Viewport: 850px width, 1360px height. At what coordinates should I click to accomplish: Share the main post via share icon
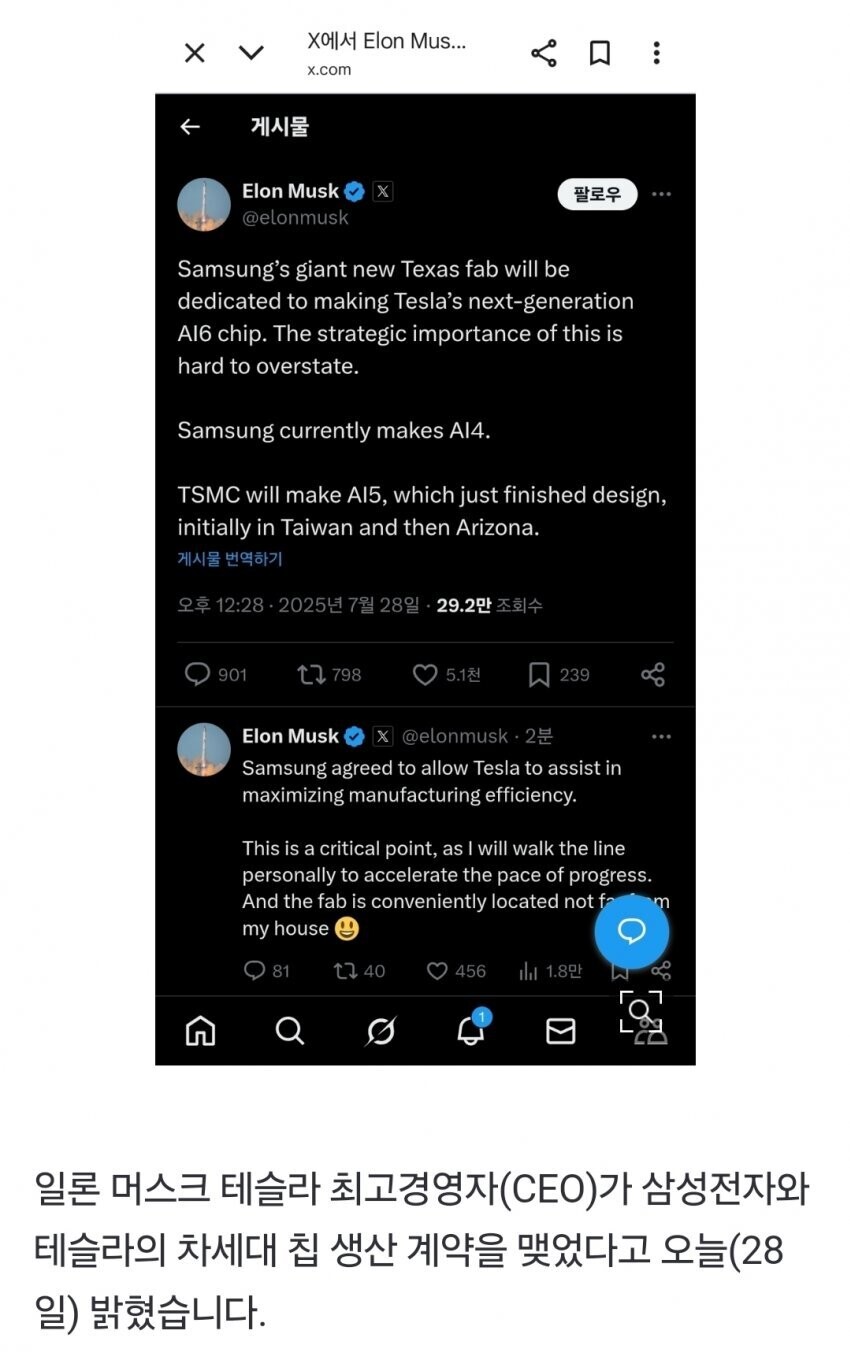coord(653,675)
